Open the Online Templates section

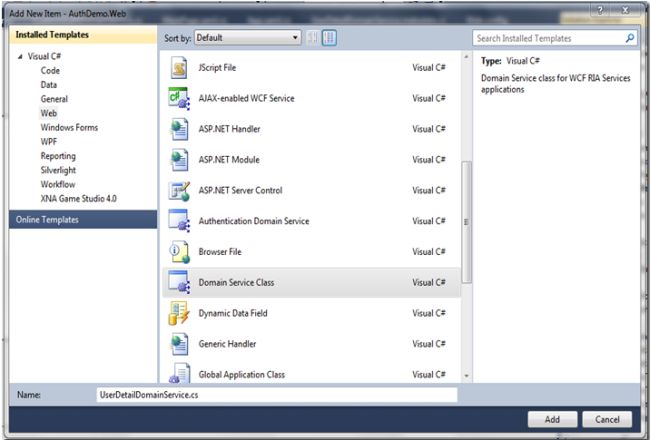(83, 219)
